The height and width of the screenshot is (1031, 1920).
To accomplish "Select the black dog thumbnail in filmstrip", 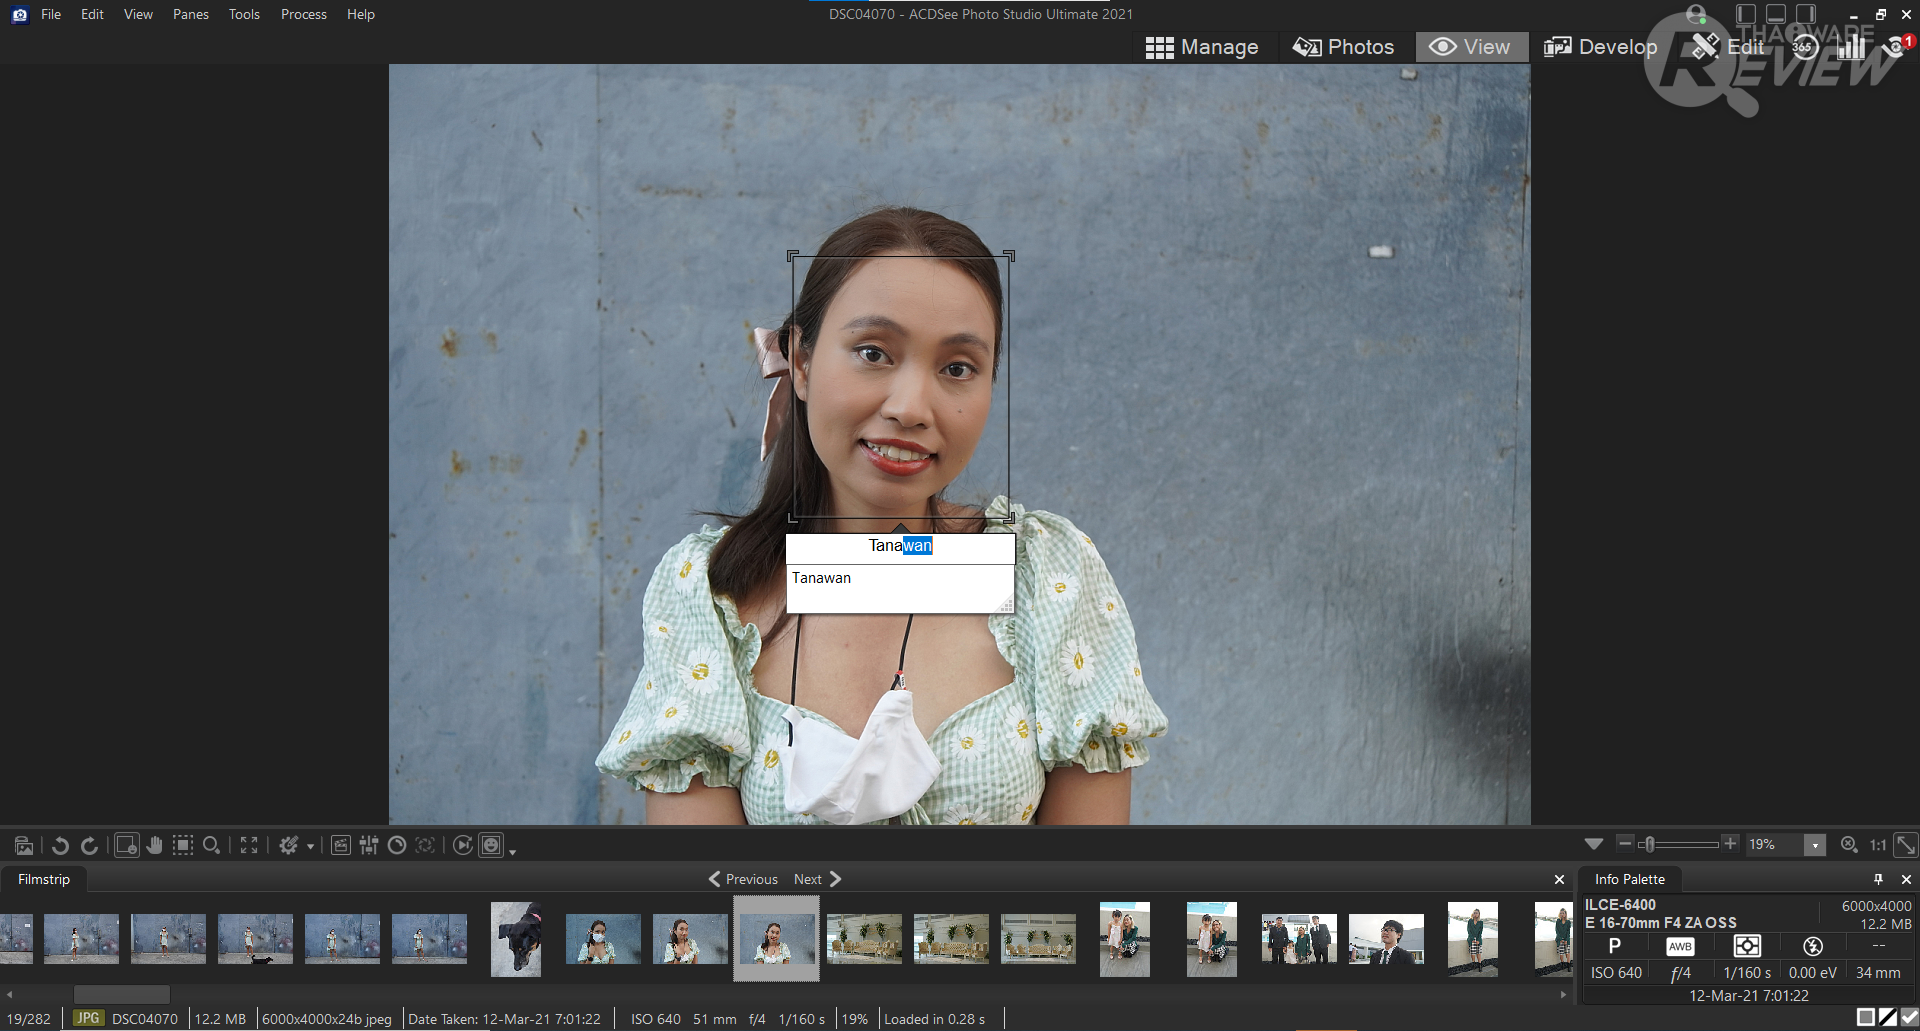I will coord(516,939).
